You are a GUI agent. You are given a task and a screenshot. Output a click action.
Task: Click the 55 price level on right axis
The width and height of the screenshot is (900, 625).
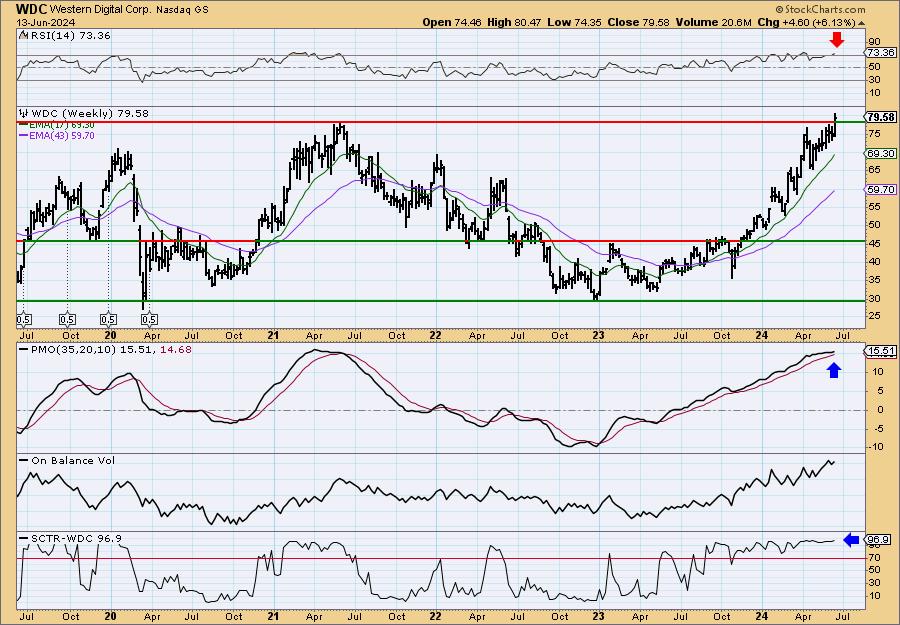pyautogui.click(x=874, y=206)
